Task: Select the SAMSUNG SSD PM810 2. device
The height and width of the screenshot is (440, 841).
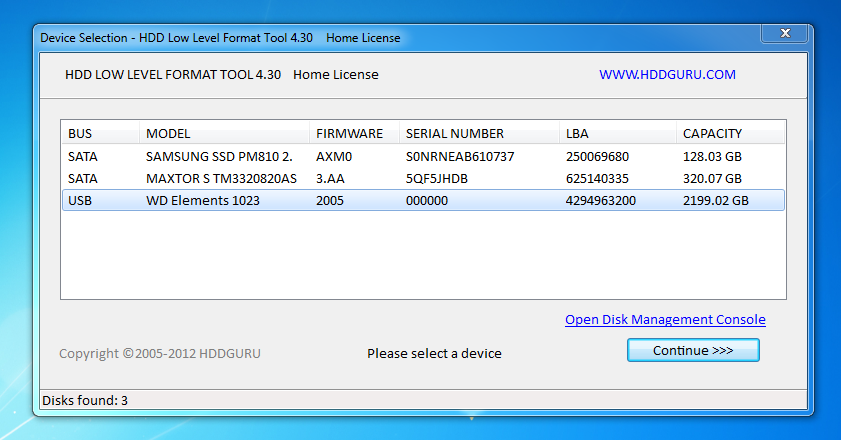Action: point(423,157)
